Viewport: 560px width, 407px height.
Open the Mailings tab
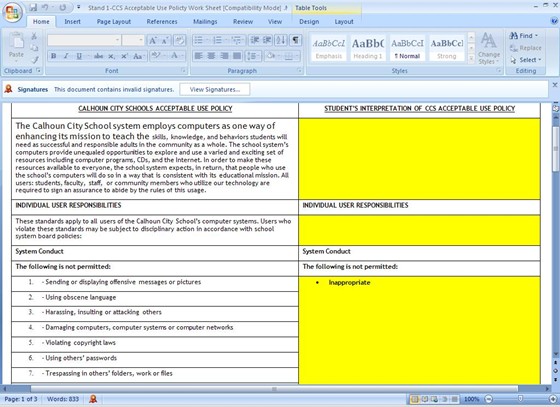[x=205, y=22]
